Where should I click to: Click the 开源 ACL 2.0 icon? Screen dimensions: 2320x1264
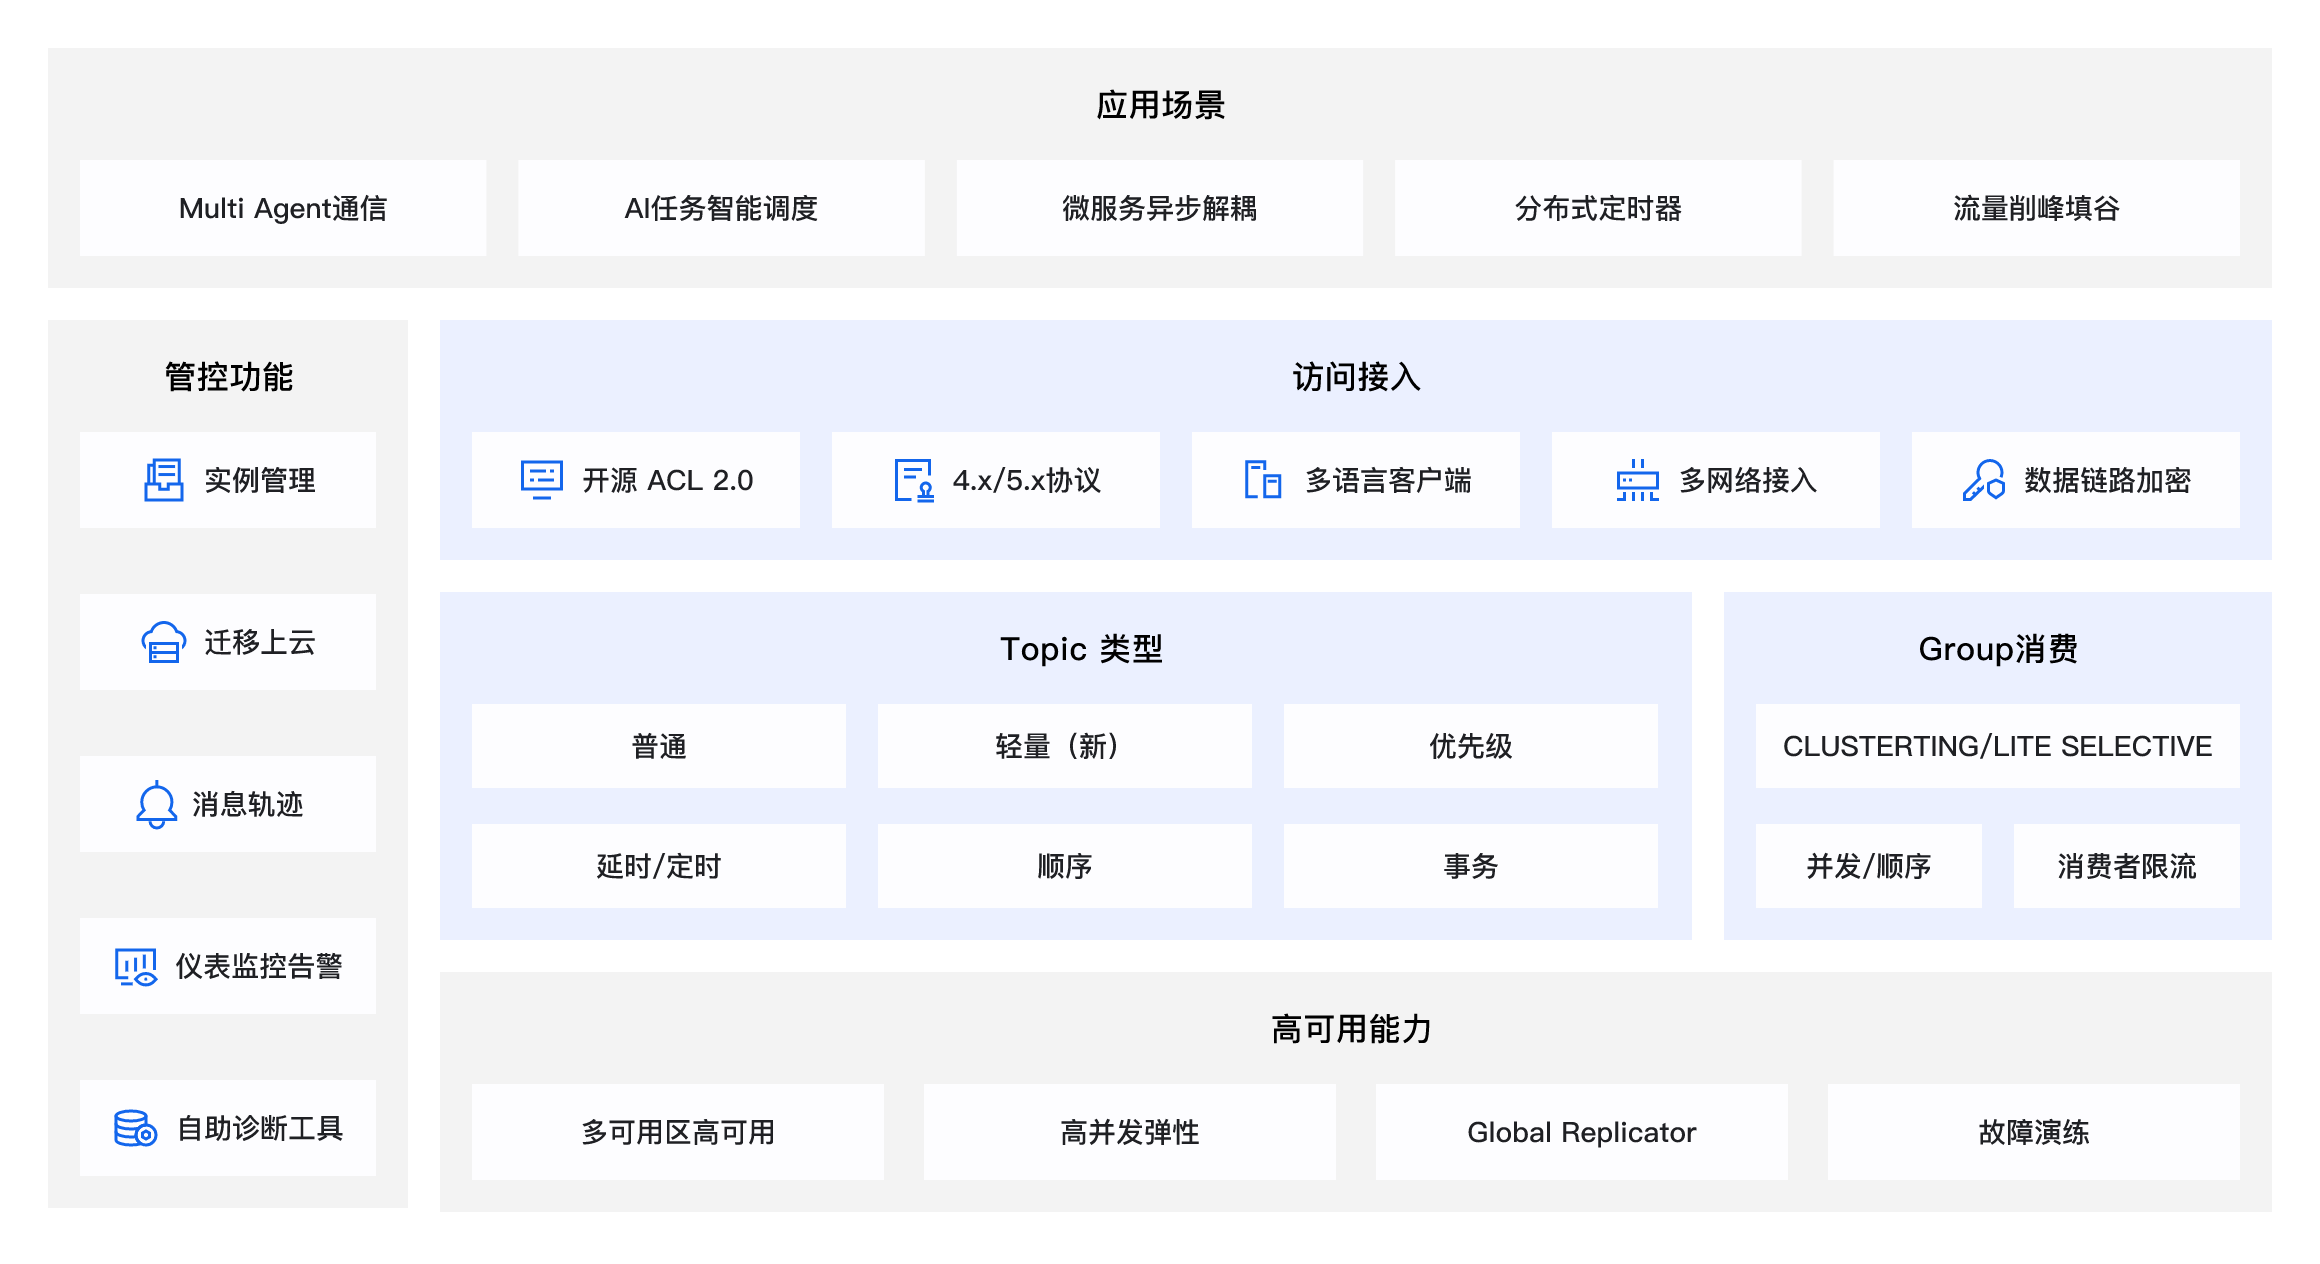[x=540, y=480]
